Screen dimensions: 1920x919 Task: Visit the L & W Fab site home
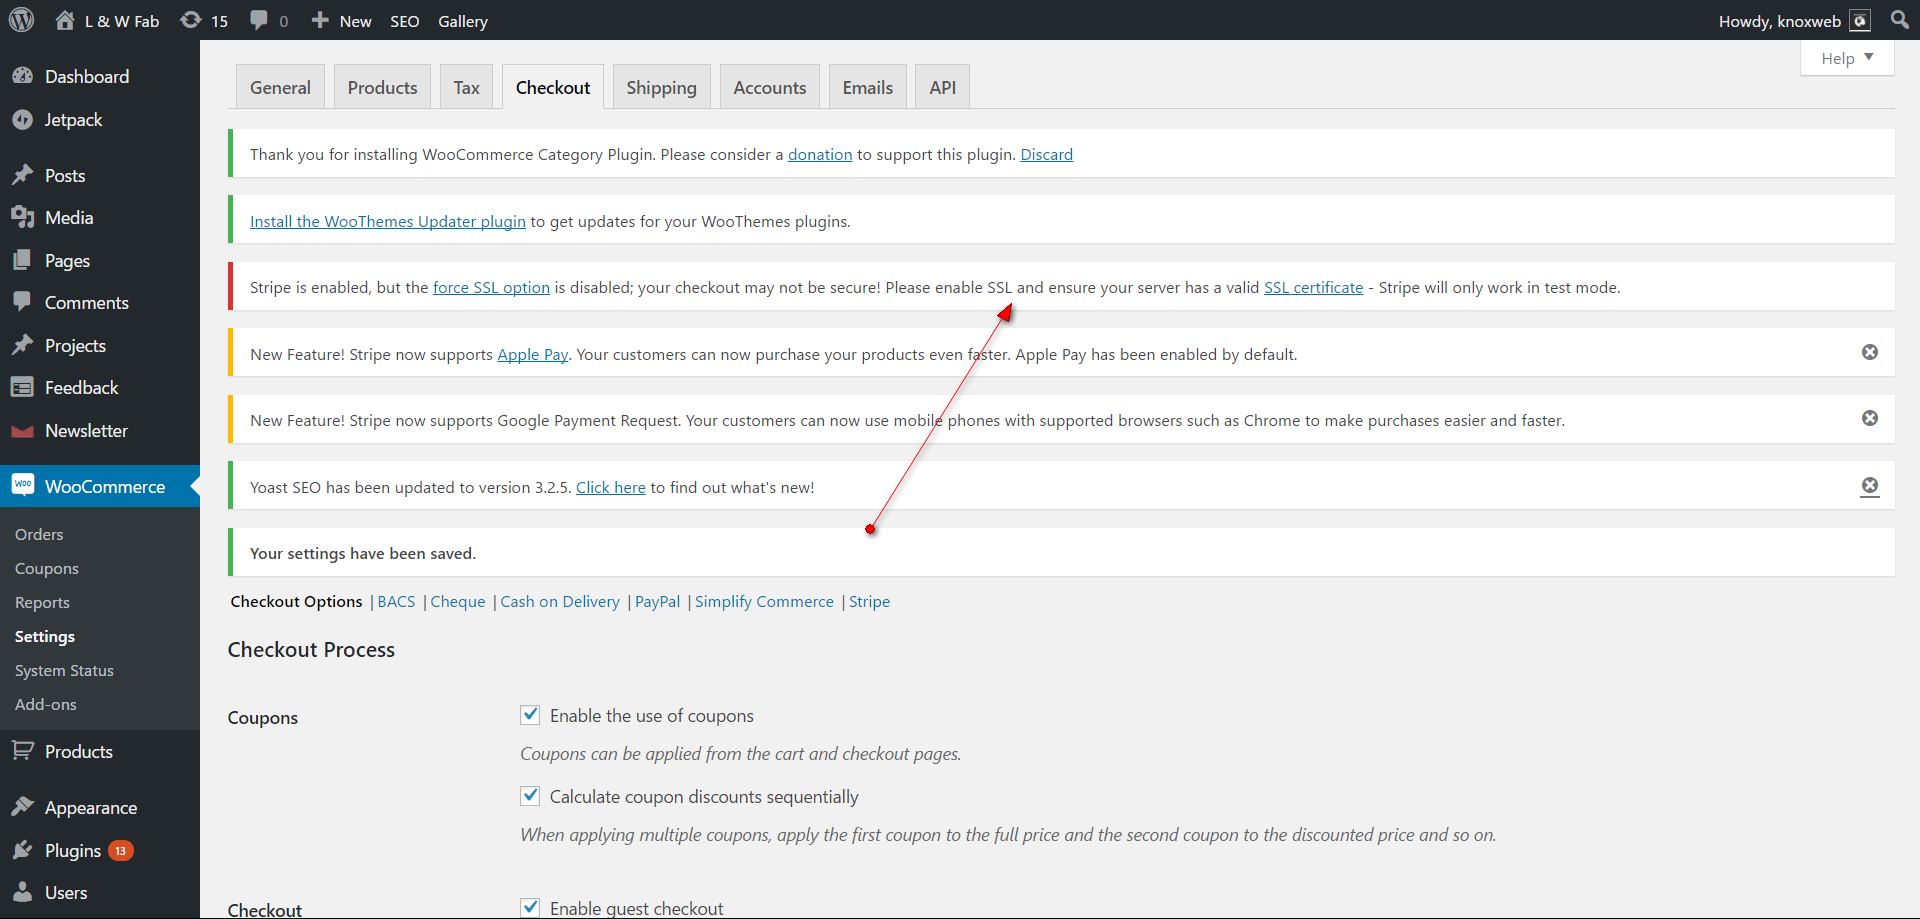107,21
